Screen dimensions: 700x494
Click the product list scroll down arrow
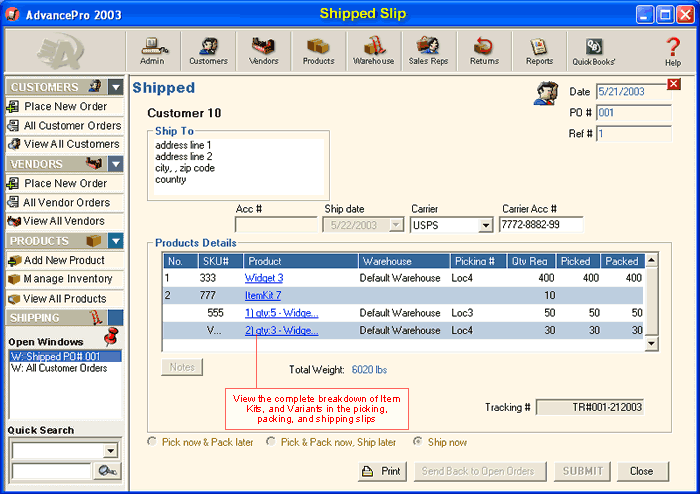(652, 343)
